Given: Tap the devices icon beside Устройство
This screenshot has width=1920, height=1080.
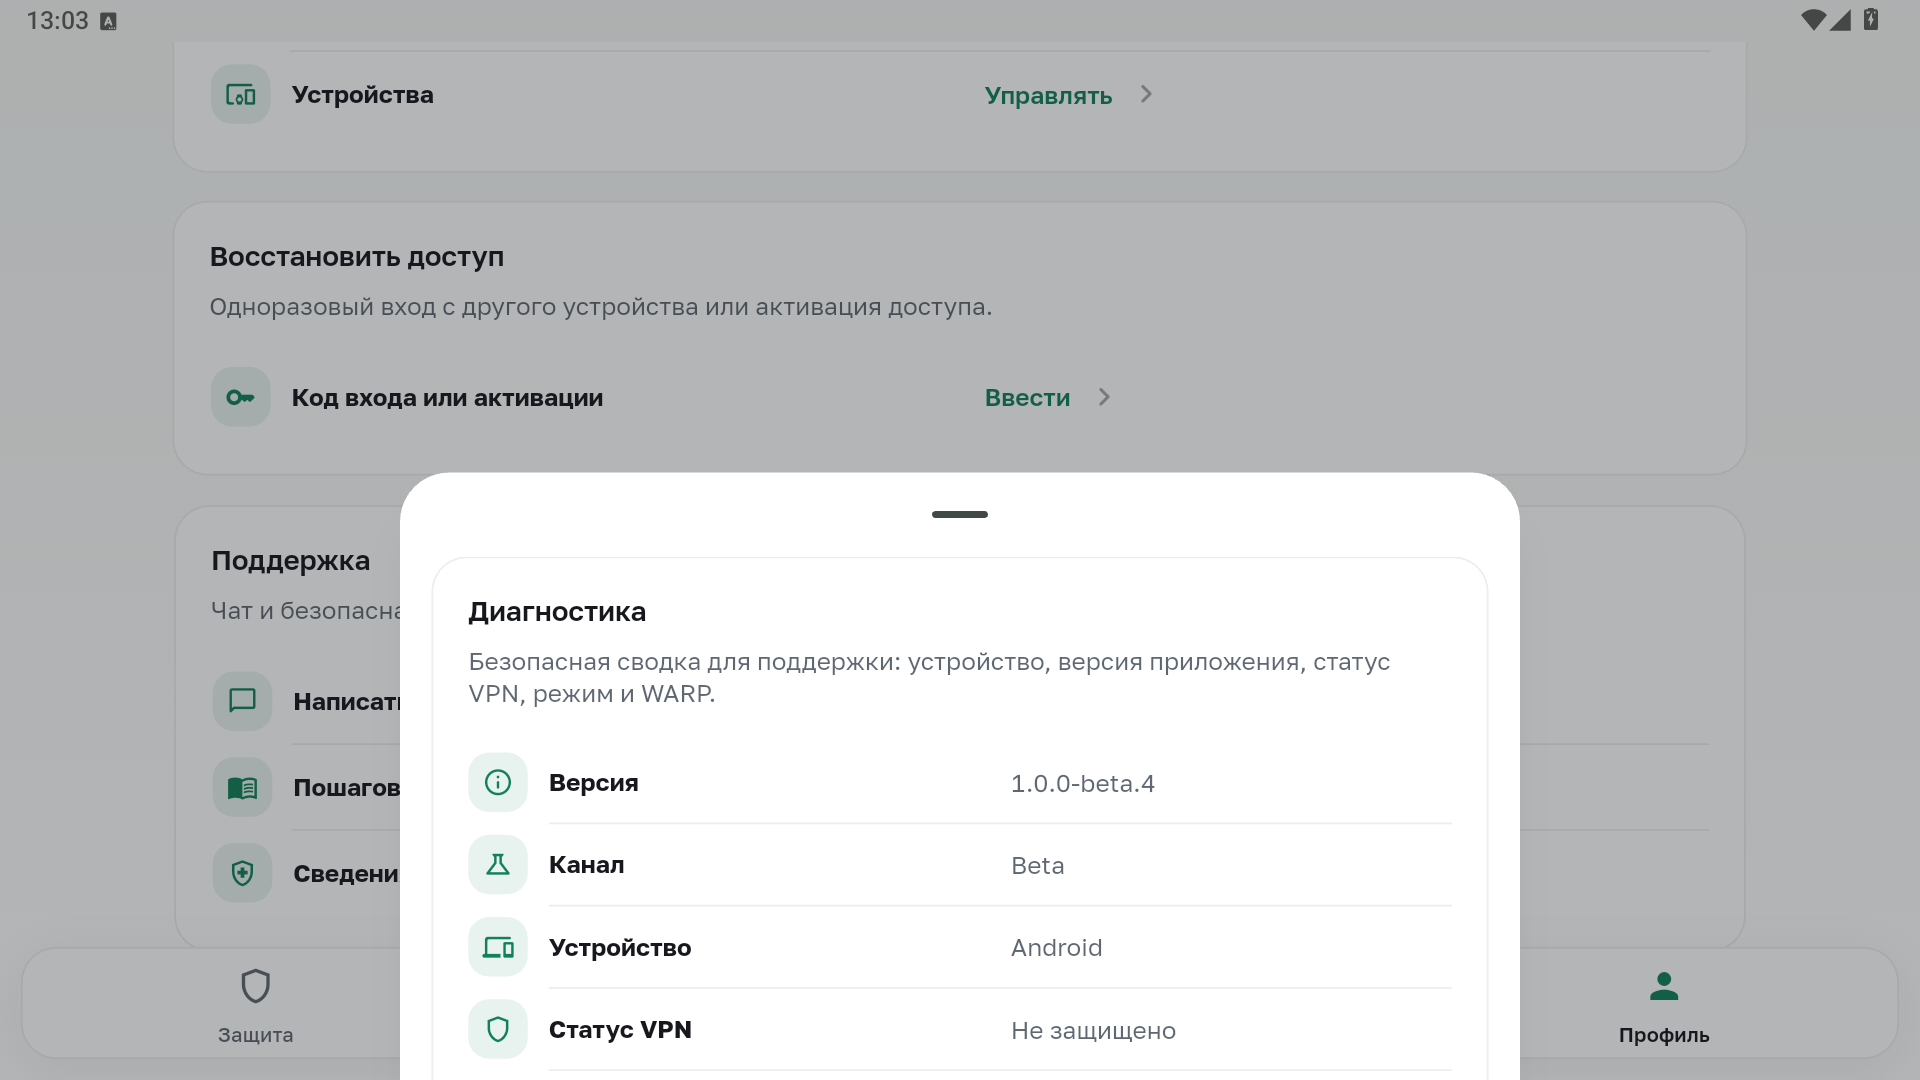Looking at the screenshot, I should 498,947.
